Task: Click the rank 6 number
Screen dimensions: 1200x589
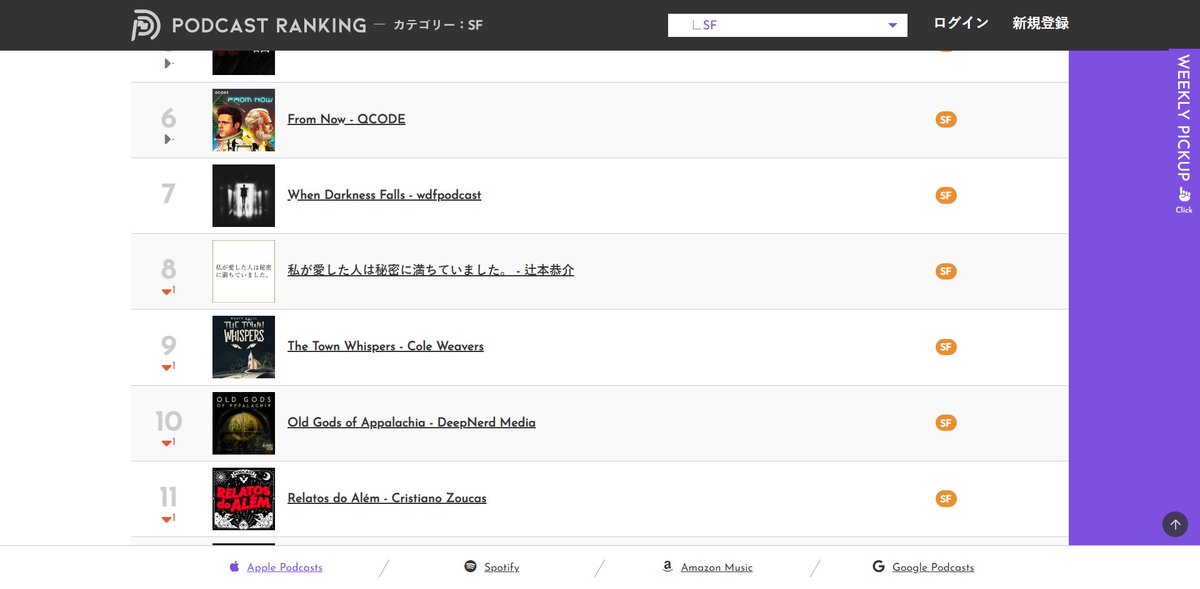Action: click(168, 118)
